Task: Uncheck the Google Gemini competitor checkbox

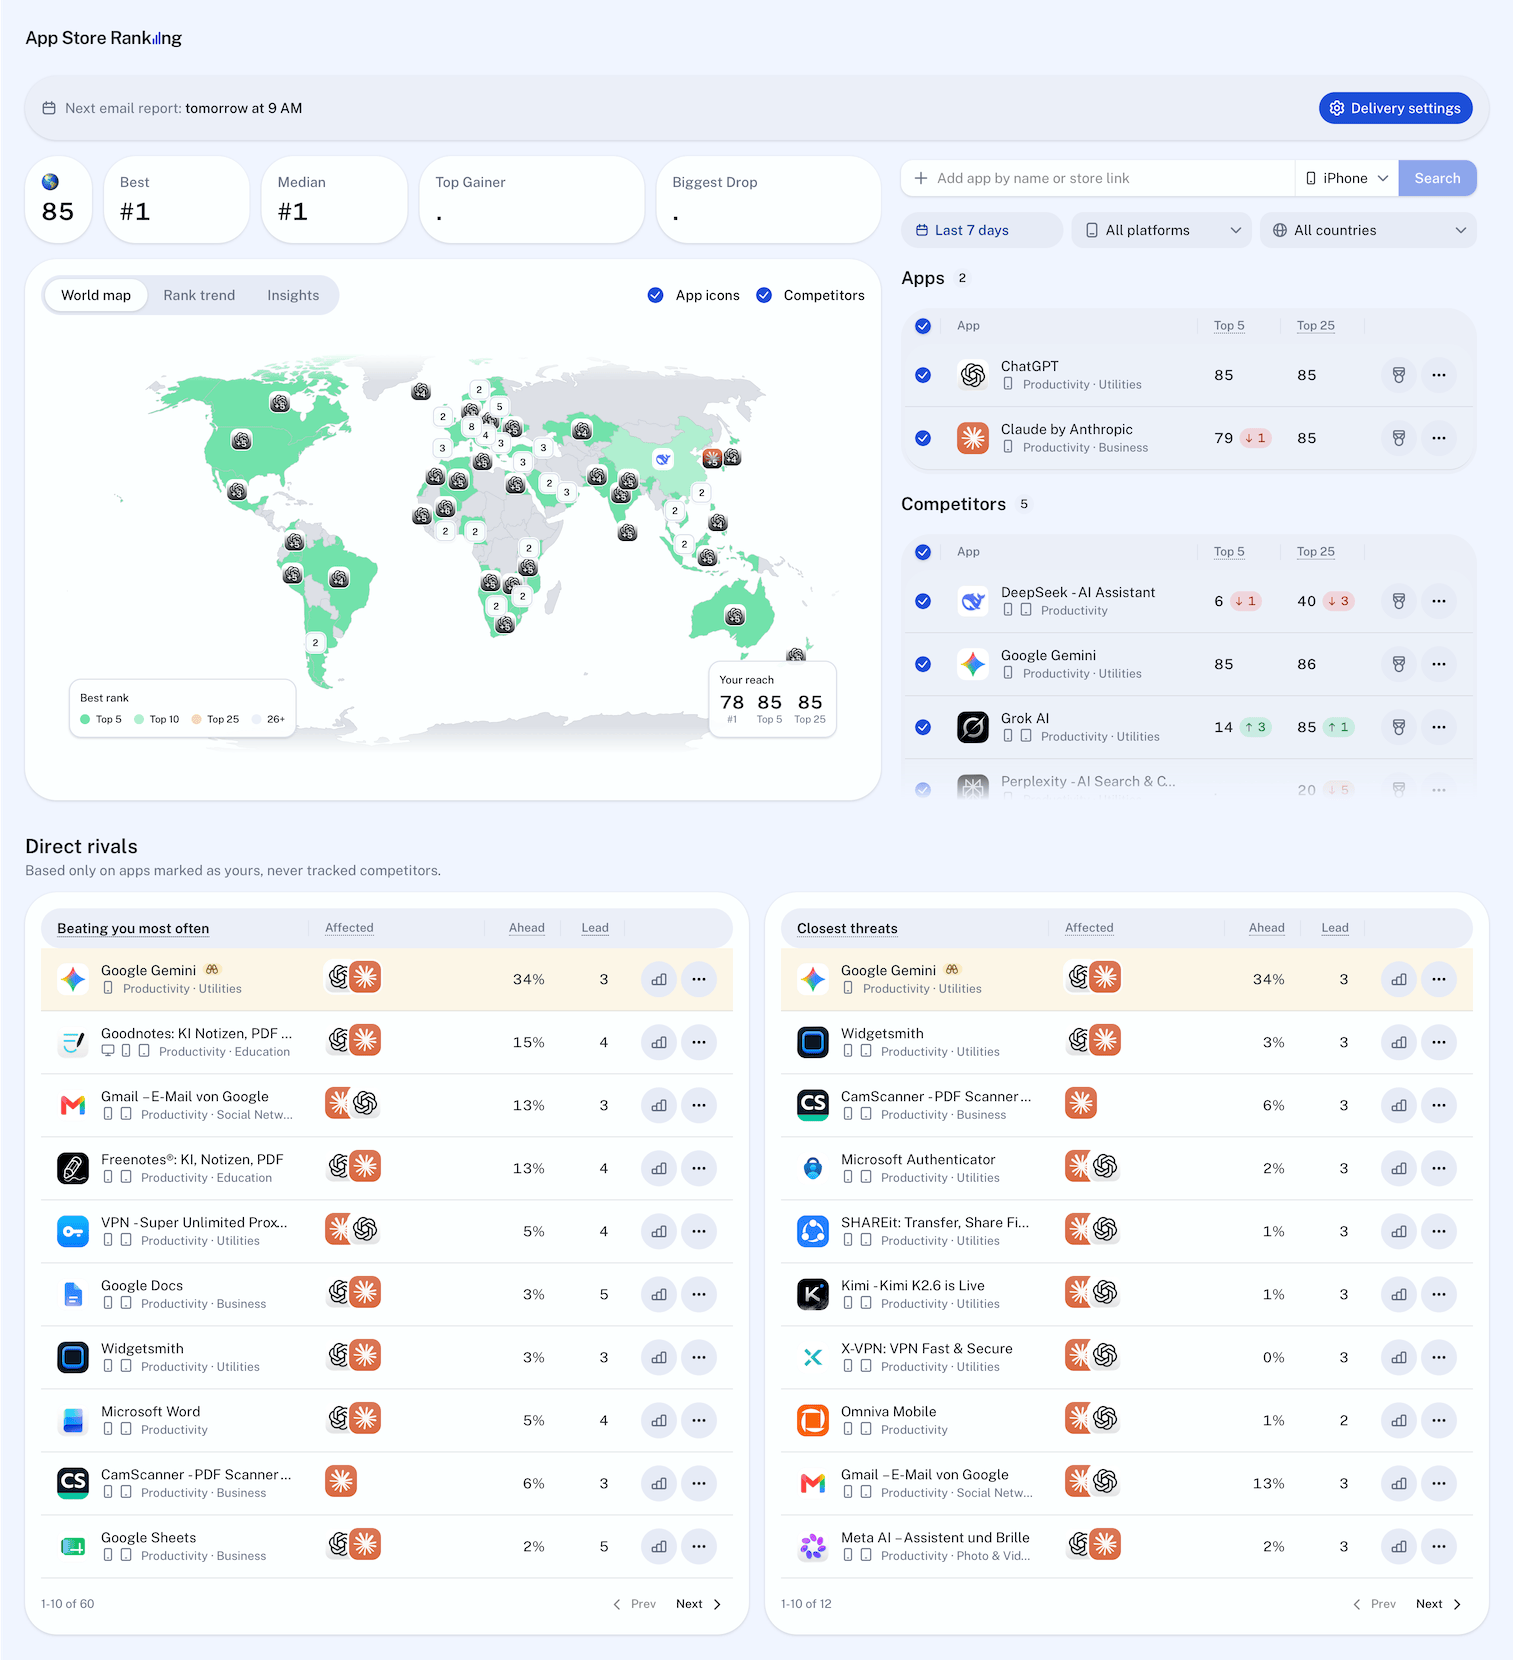Action: coord(923,664)
